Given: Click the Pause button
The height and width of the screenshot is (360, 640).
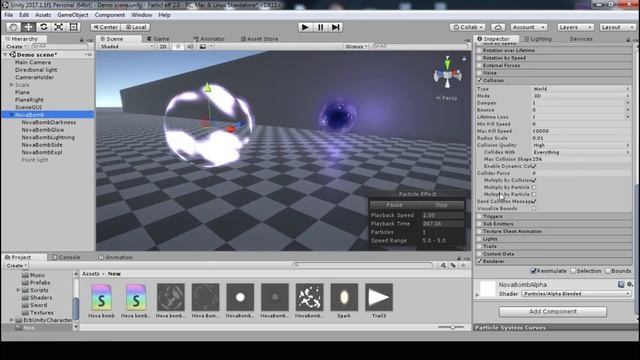Looking at the screenshot, I should click(x=320, y=27).
